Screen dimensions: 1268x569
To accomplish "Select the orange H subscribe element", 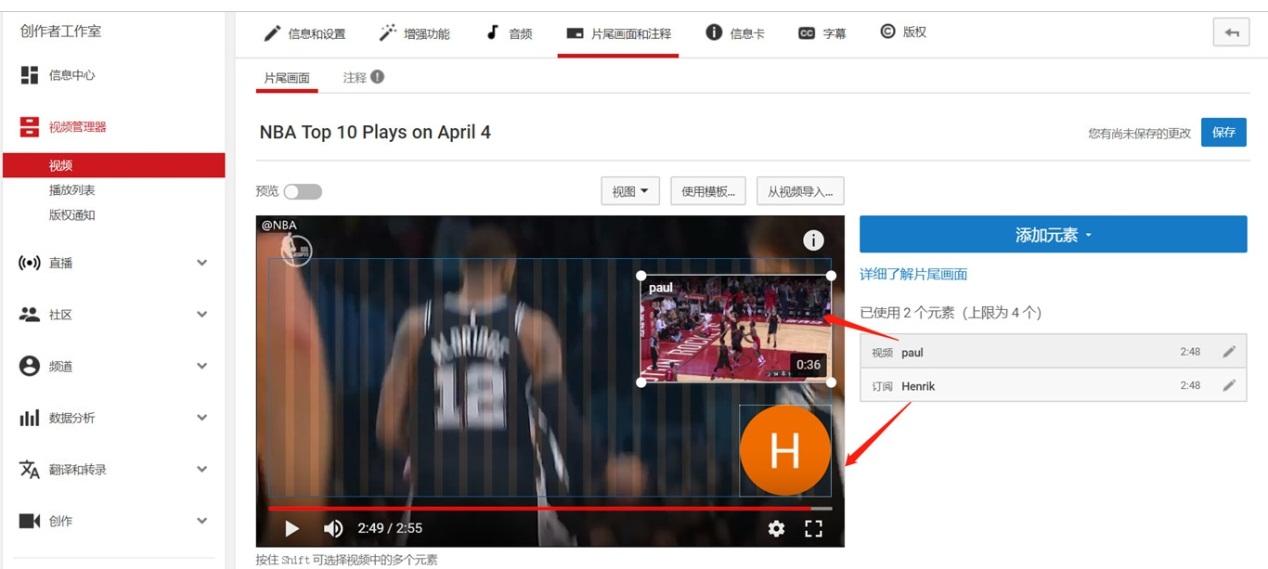I will click(785, 451).
